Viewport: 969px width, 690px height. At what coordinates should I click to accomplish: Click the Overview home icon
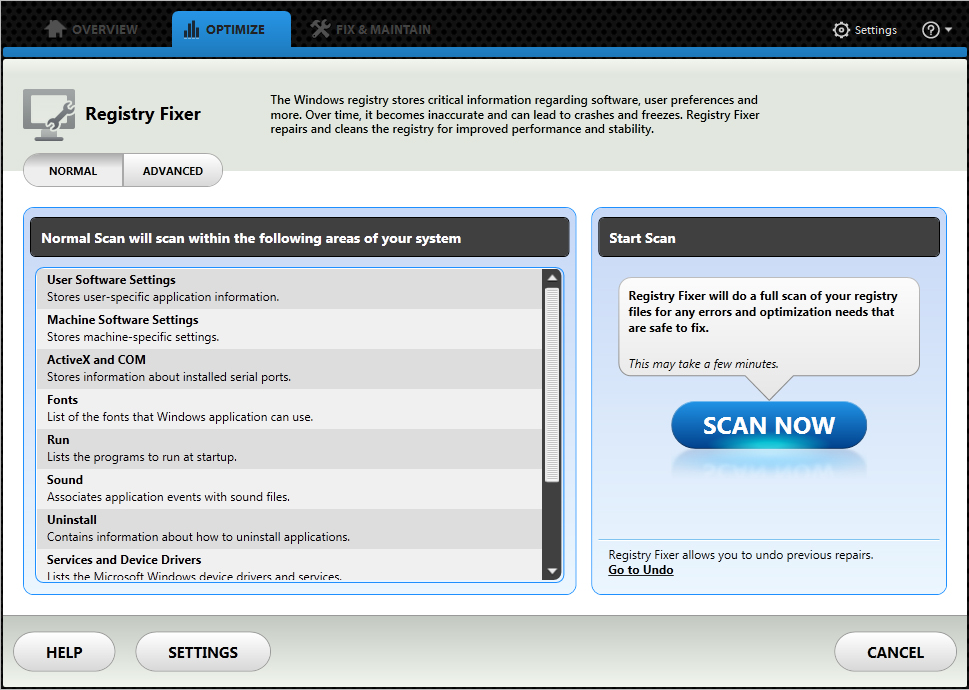click(56, 29)
